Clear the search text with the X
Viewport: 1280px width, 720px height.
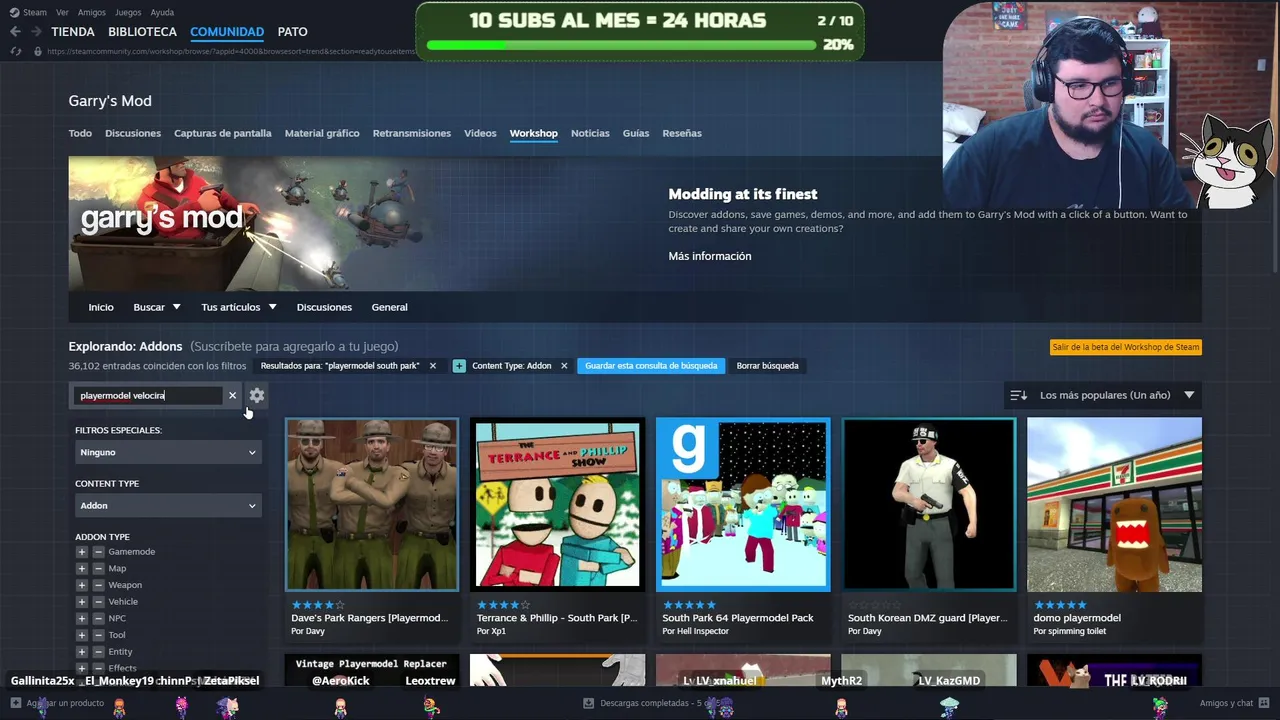(x=232, y=395)
